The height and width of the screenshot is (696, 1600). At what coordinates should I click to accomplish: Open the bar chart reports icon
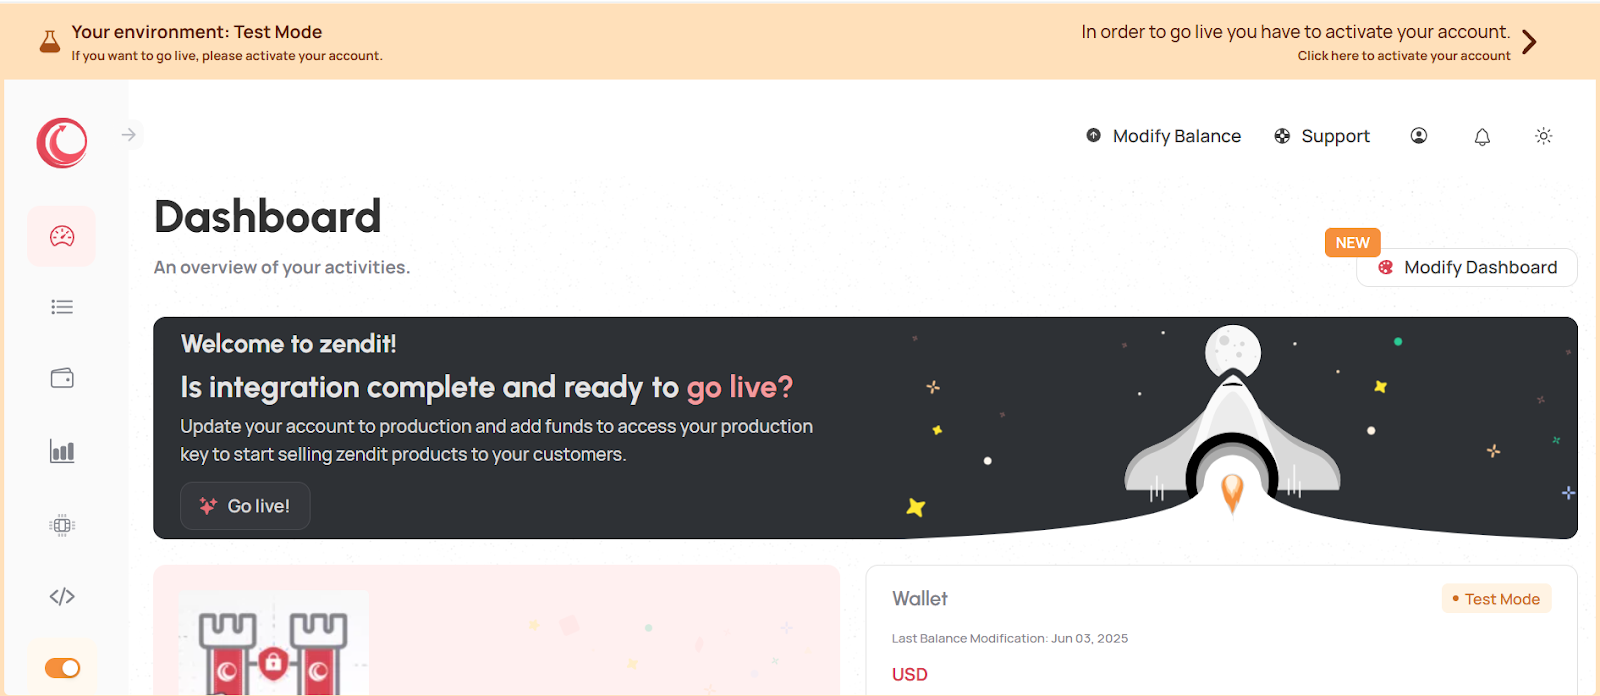tap(62, 451)
